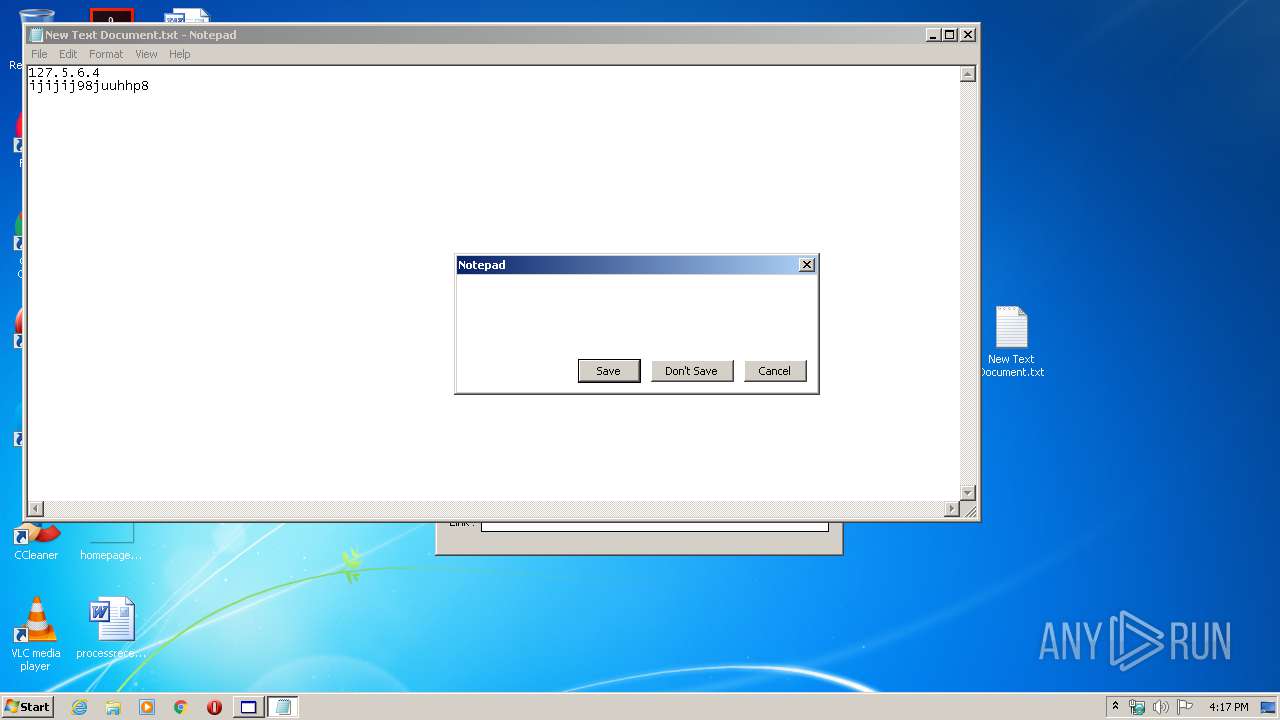
Task: Launch Google Chrome from taskbar
Action: (x=181, y=707)
